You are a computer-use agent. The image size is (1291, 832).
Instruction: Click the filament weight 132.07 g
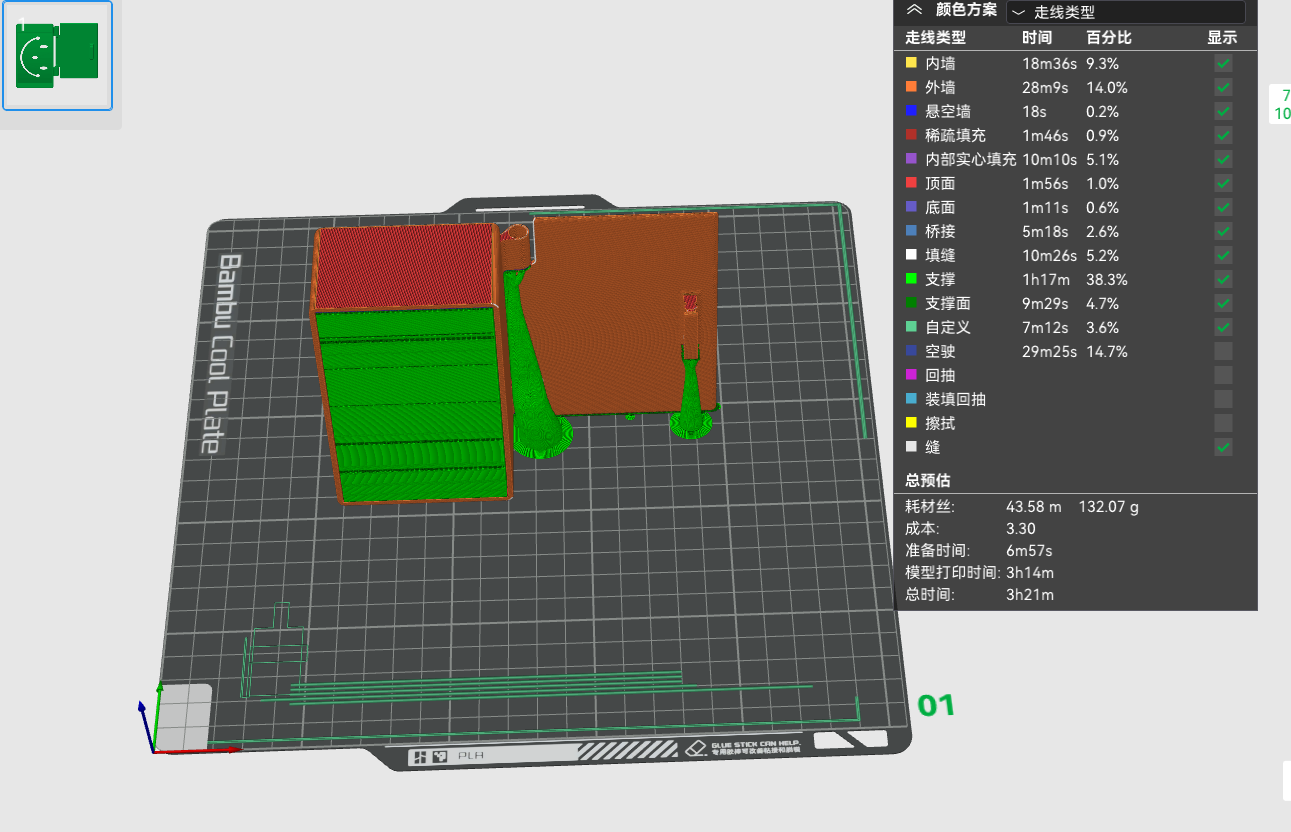pos(1108,507)
